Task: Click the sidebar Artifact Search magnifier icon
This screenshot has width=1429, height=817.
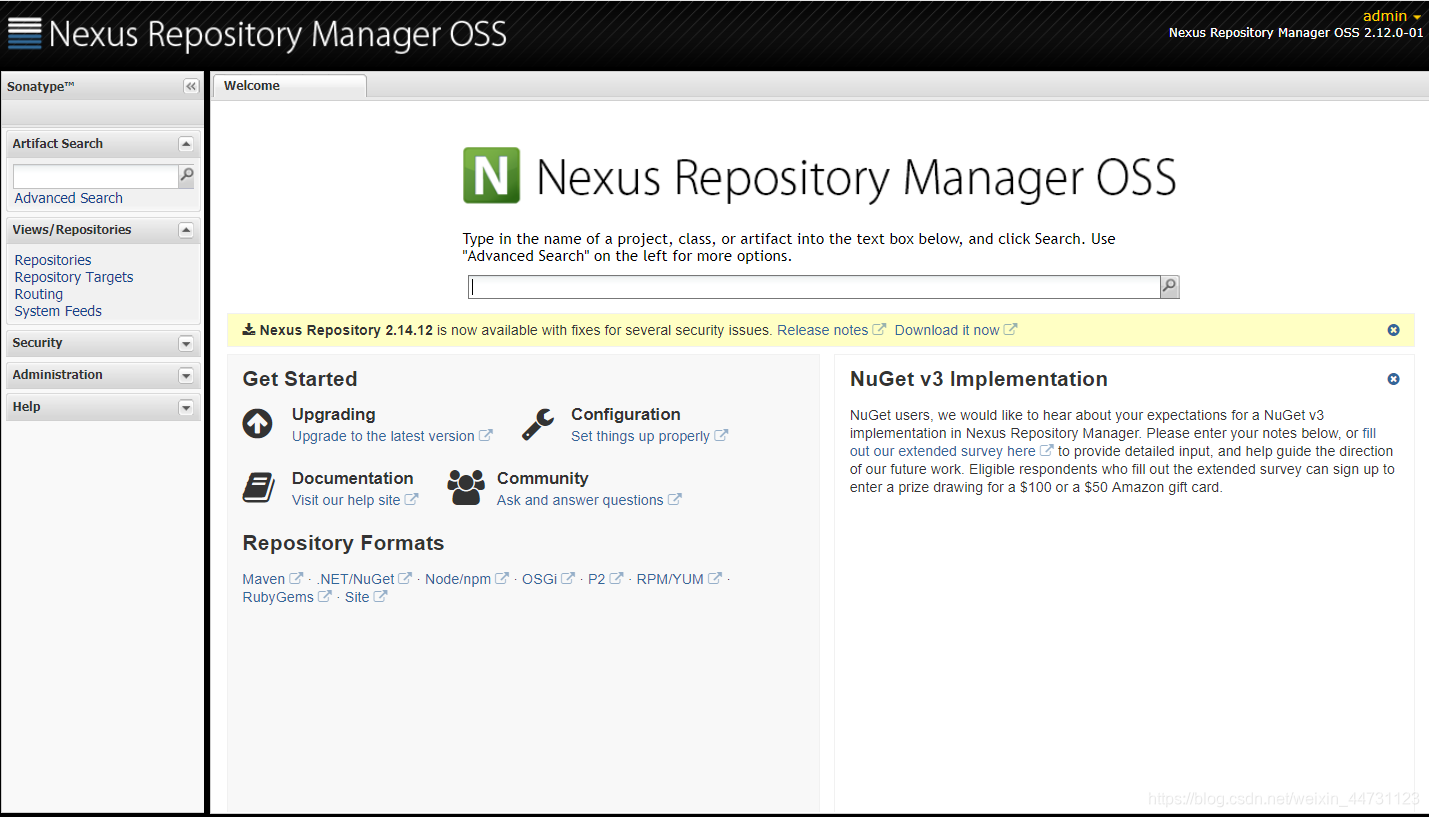Action: (x=186, y=176)
